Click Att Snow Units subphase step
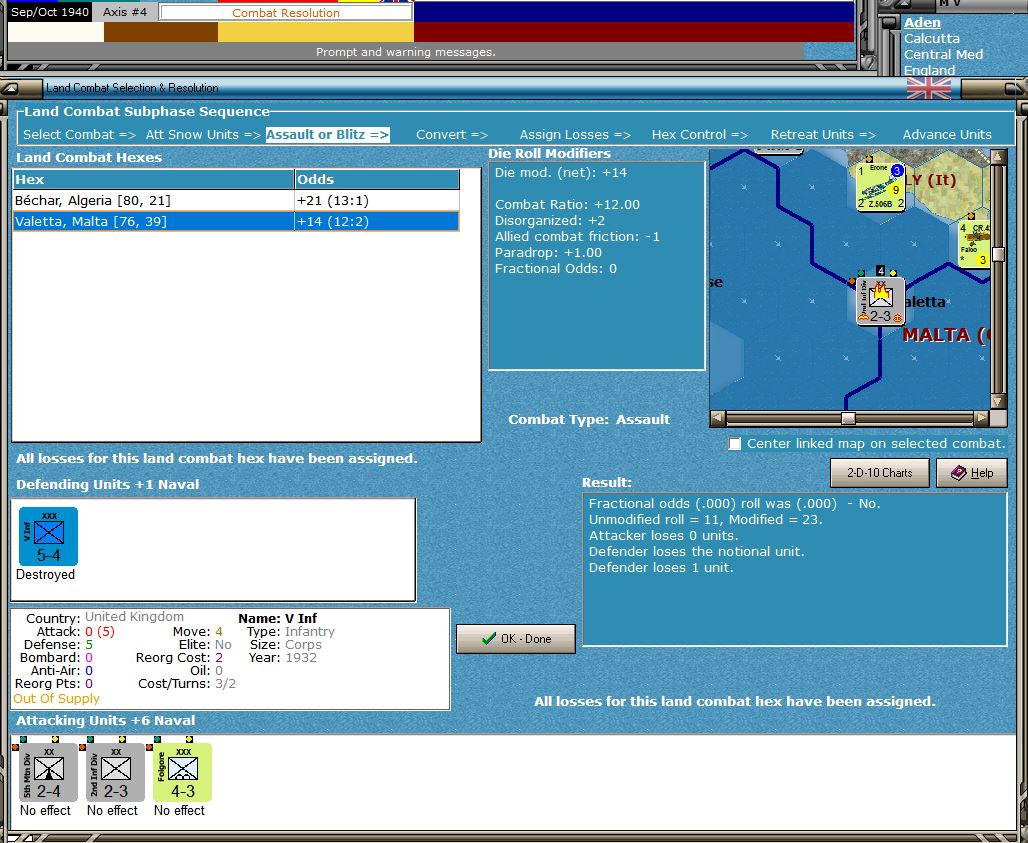This screenshot has height=843, width=1028. 203,134
